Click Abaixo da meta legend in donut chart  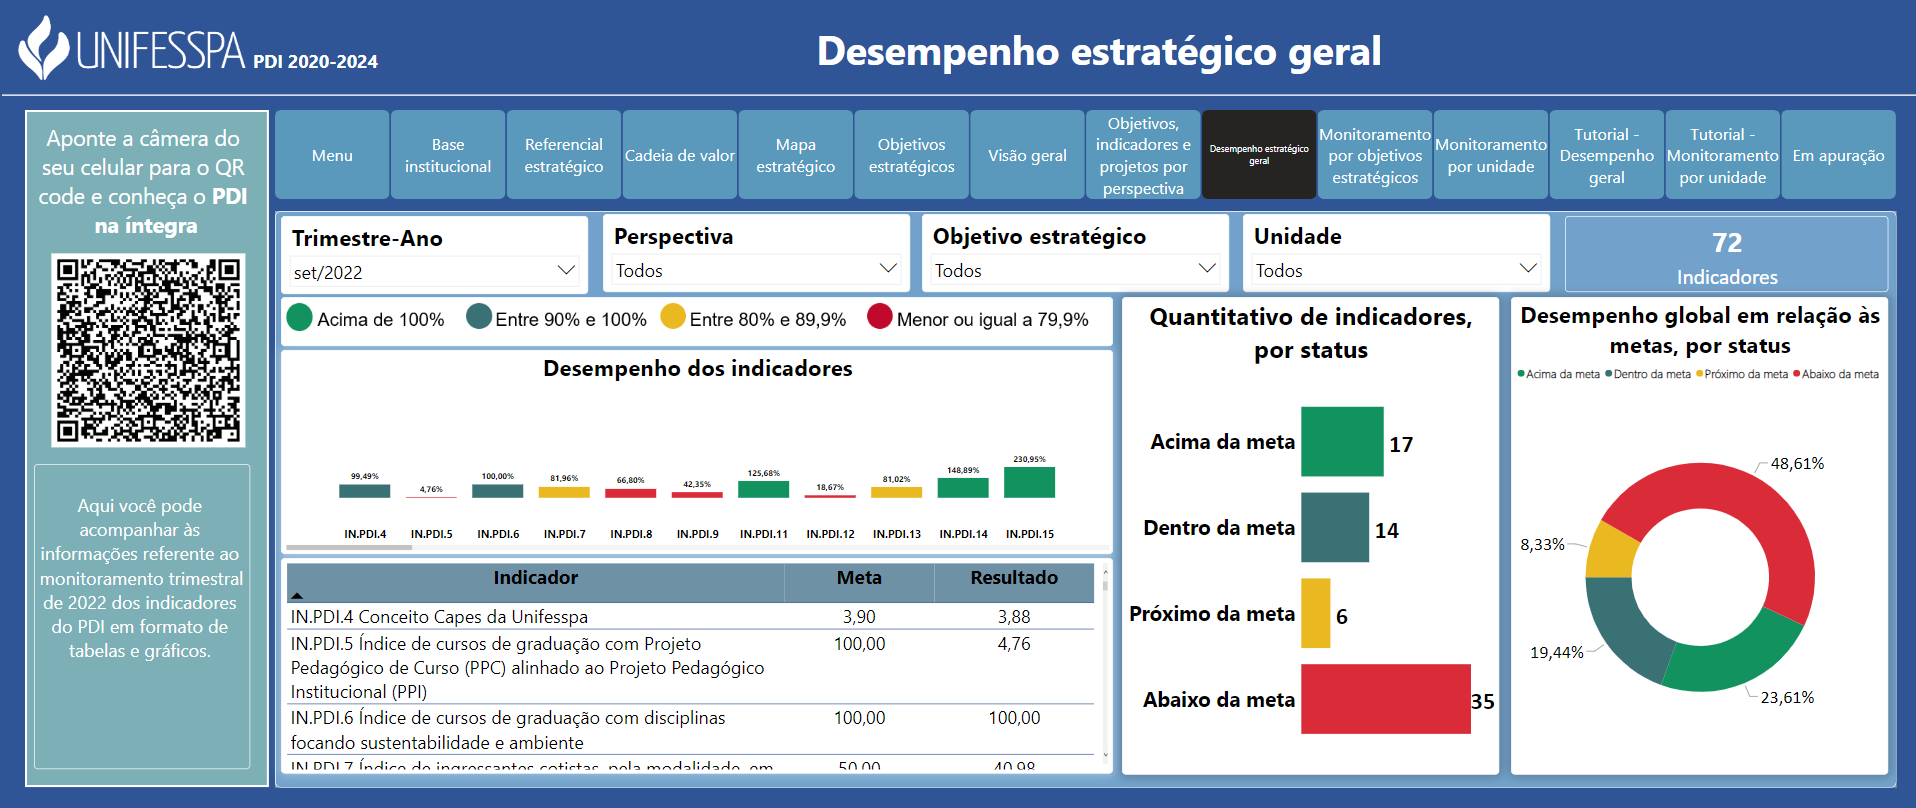click(1836, 374)
